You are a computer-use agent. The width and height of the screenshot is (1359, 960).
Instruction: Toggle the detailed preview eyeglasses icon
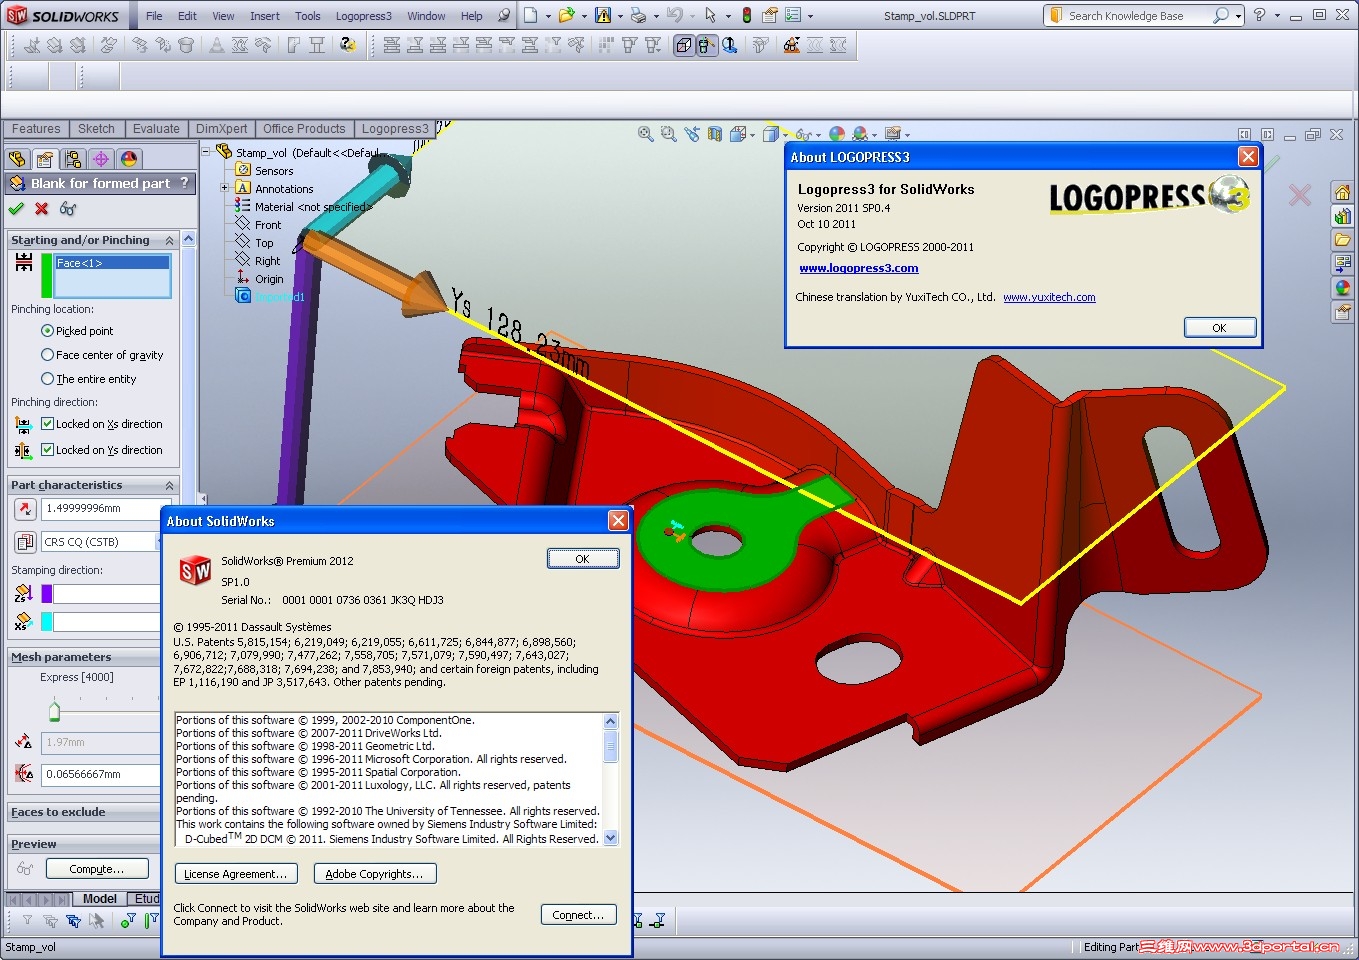67,208
